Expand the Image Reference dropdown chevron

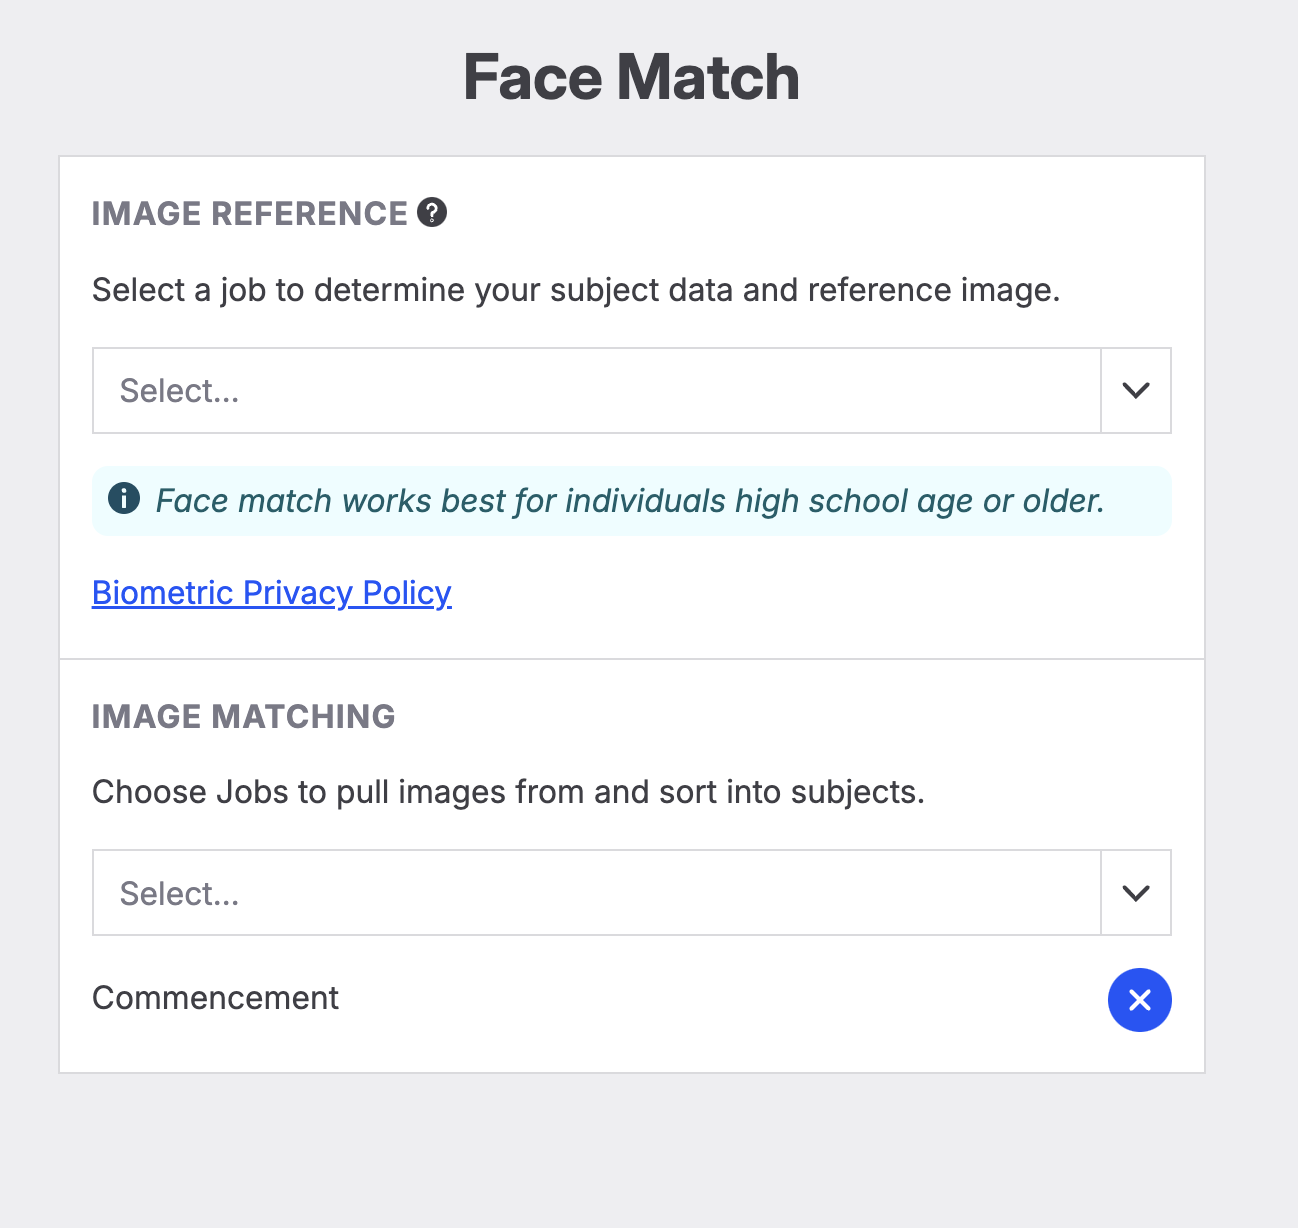pos(1136,391)
